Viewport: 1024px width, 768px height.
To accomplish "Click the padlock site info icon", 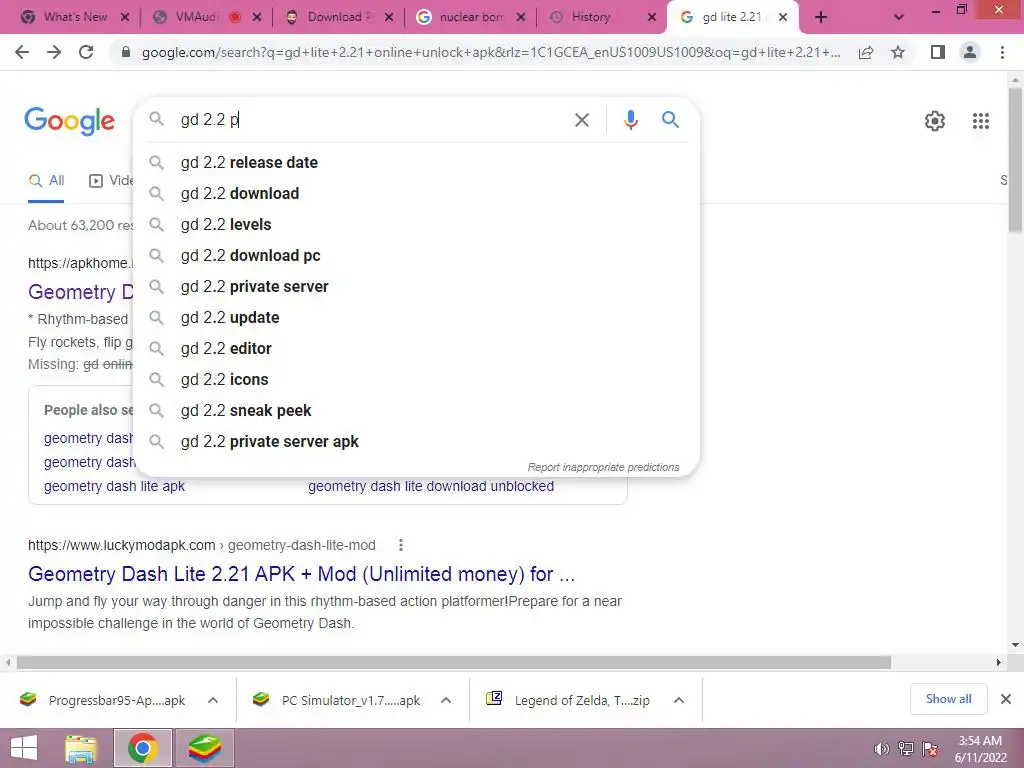I will (x=126, y=52).
